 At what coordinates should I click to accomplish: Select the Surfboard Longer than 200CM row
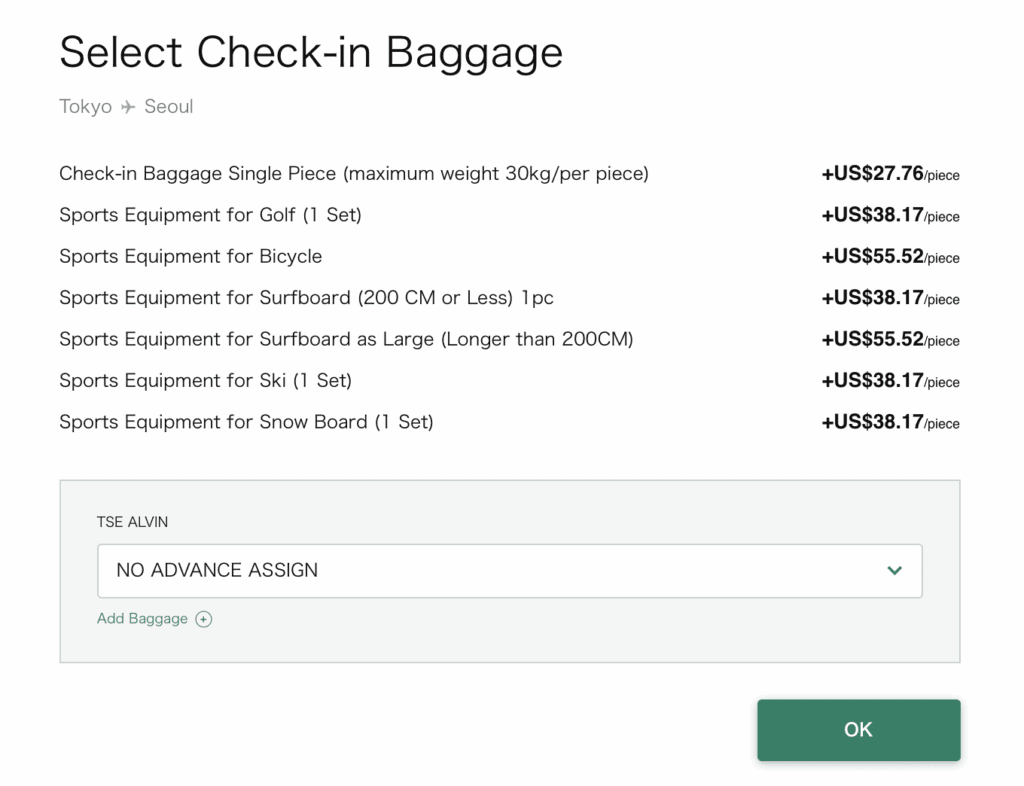(x=346, y=339)
